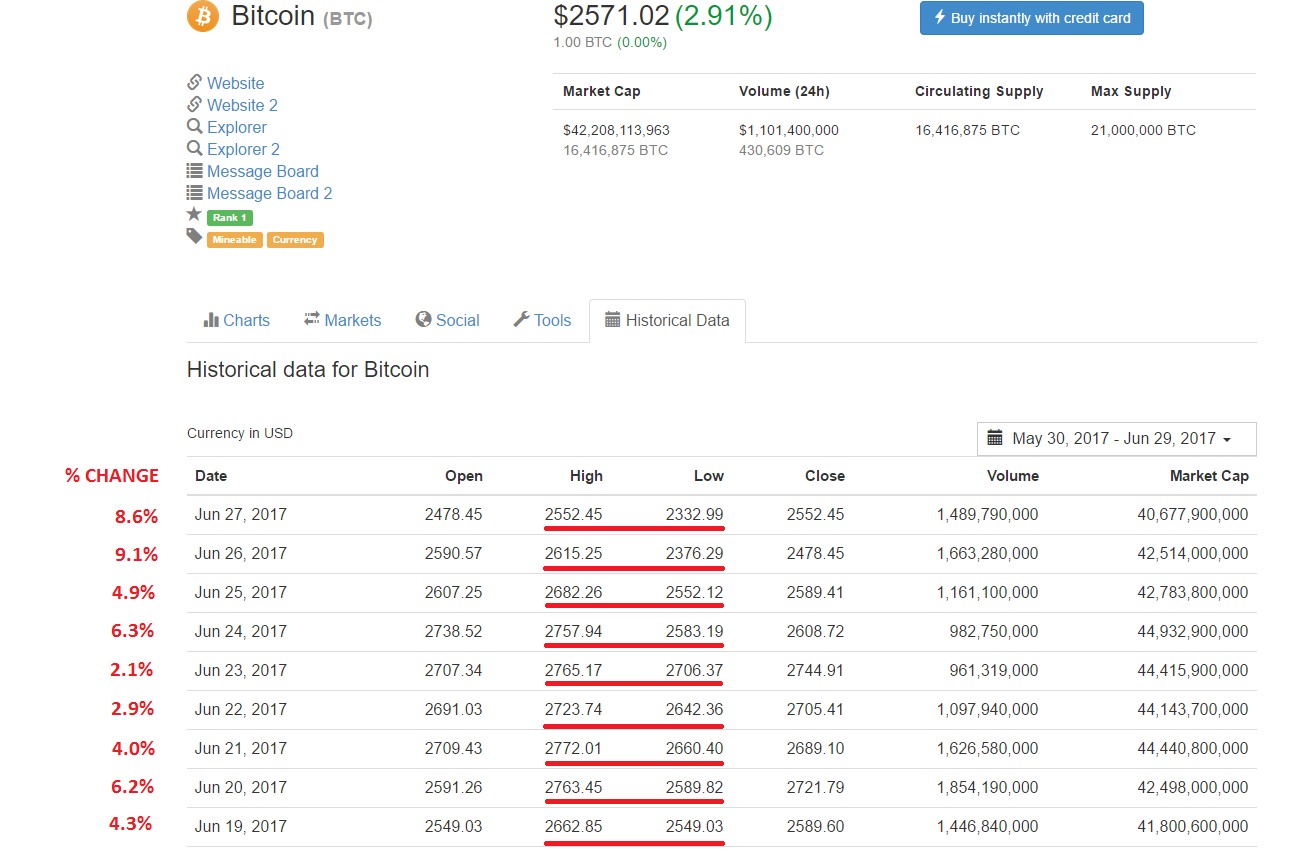Screen dimensions: 1303x849
Task: Click the "Jun 23, 2017" date cell
Action: pyautogui.click(x=241, y=670)
